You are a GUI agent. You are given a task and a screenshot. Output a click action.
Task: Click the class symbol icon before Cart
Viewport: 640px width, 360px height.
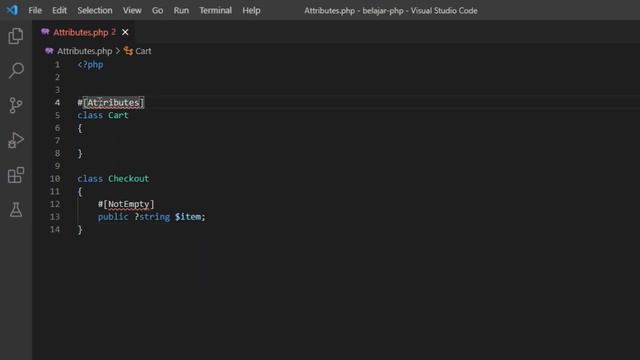tap(128, 51)
